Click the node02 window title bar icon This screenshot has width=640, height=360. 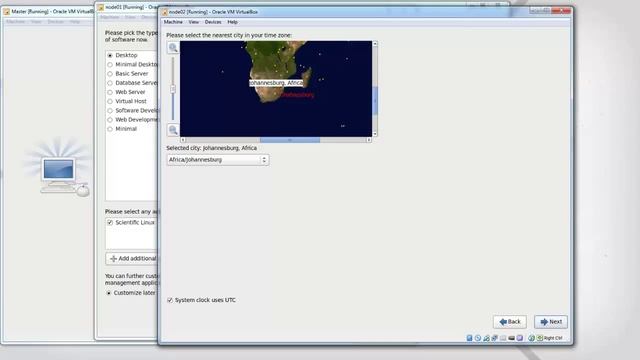point(165,12)
